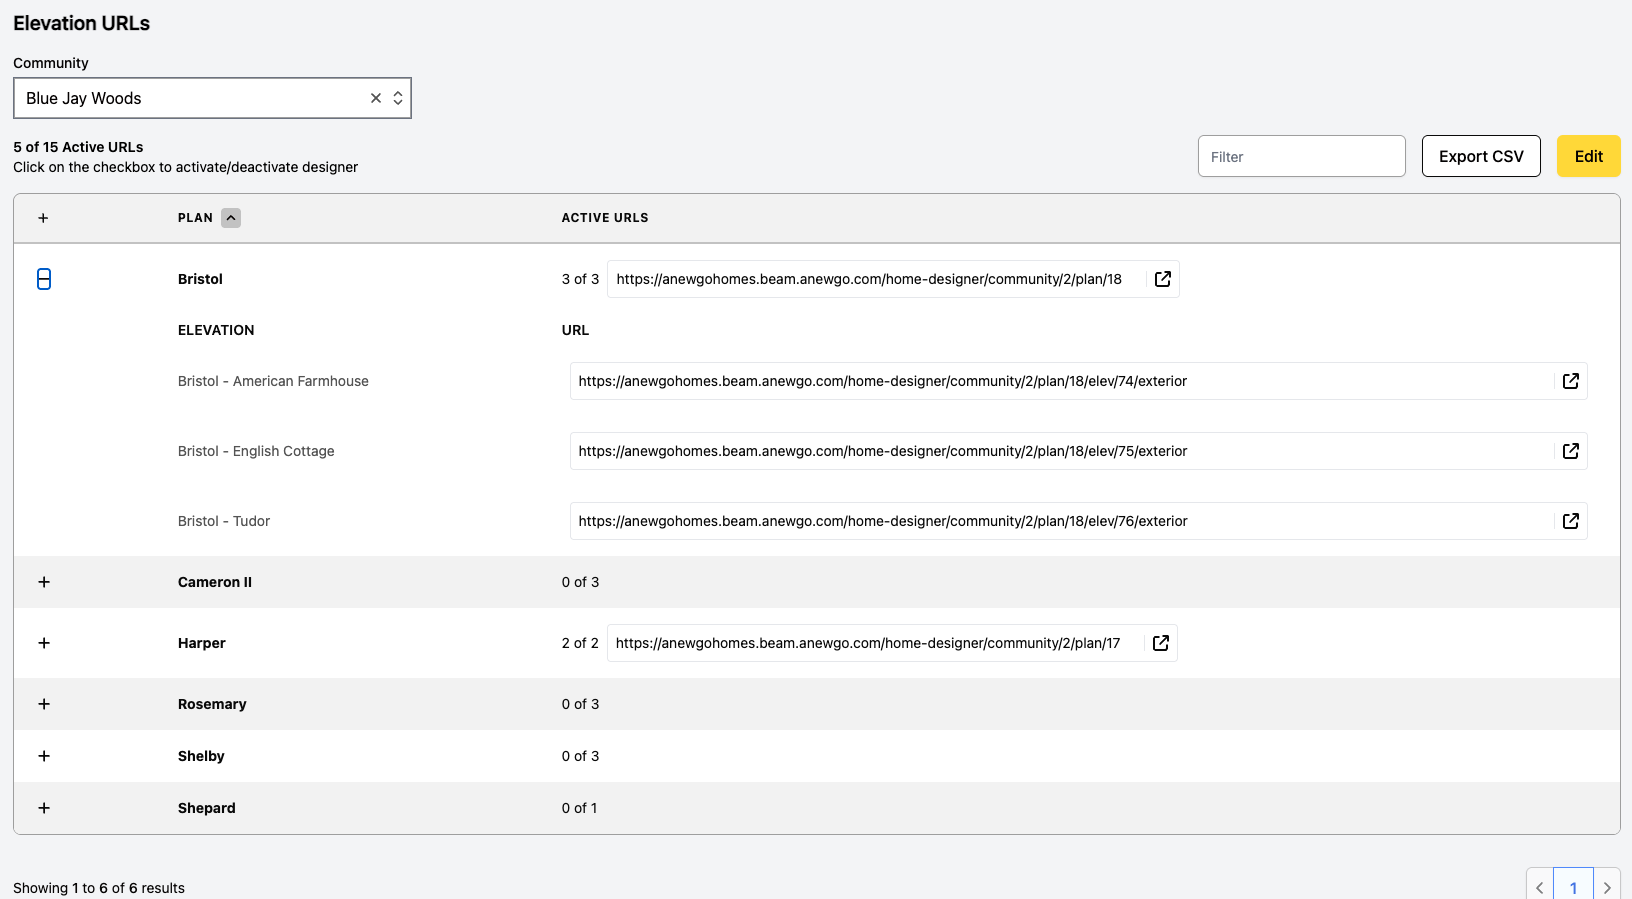Clear the Blue Jay Woods selection
Screen dimensions: 1632x899
pos(376,98)
